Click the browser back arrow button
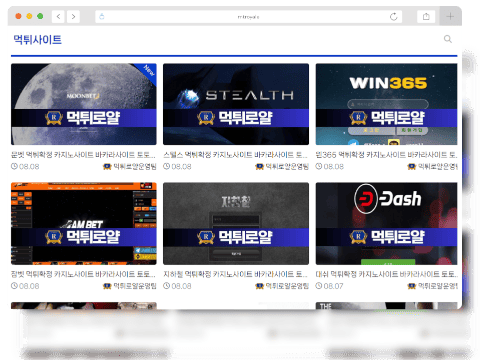 58,16
